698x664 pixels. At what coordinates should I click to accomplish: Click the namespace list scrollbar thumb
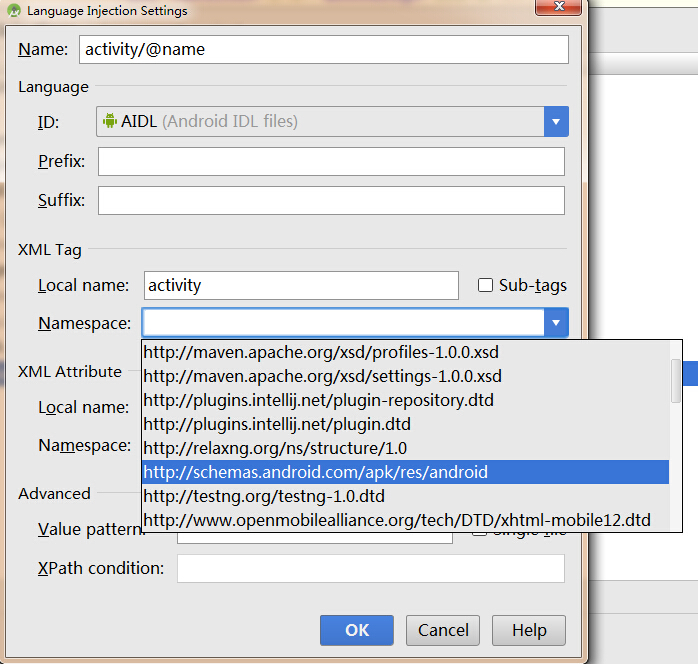coord(676,381)
